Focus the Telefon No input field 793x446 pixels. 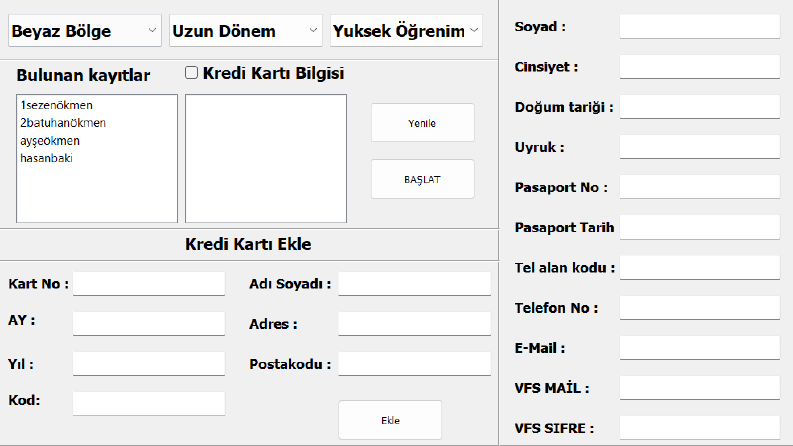click(700, 307)
